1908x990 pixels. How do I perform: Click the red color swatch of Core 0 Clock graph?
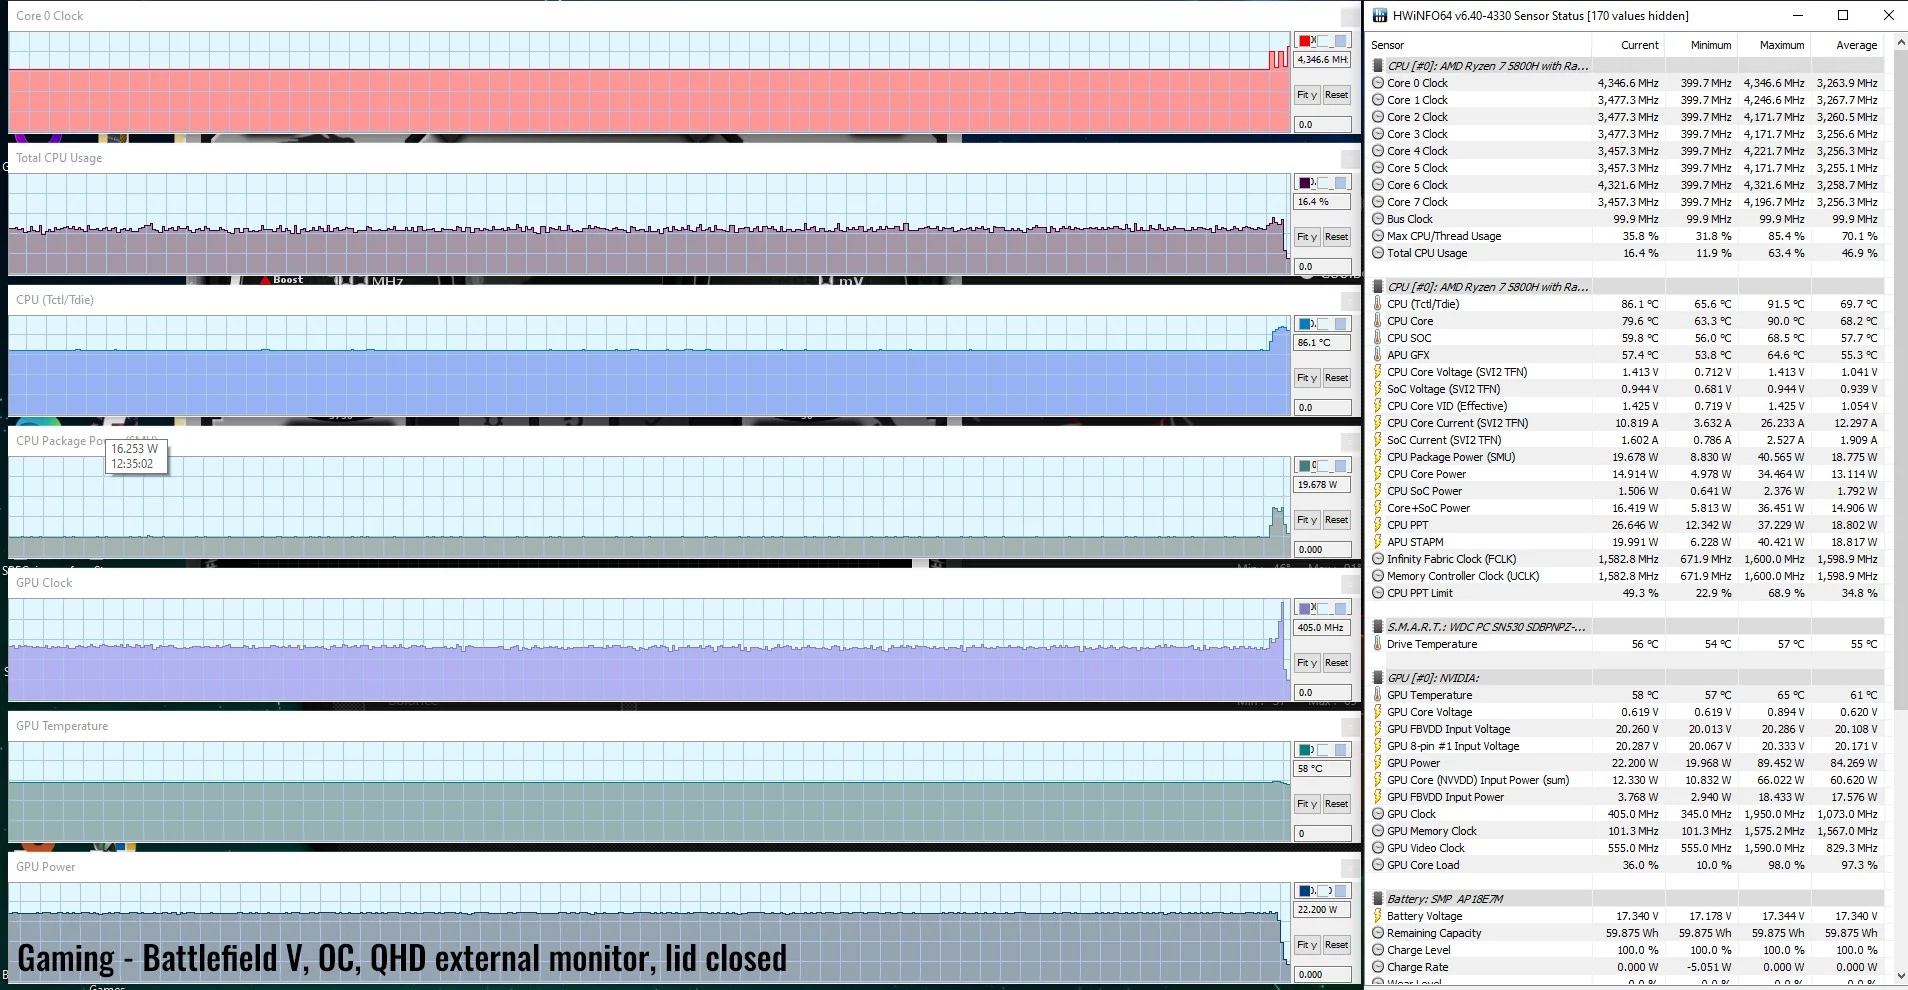pyautogui.click(x=1305, y=41)
